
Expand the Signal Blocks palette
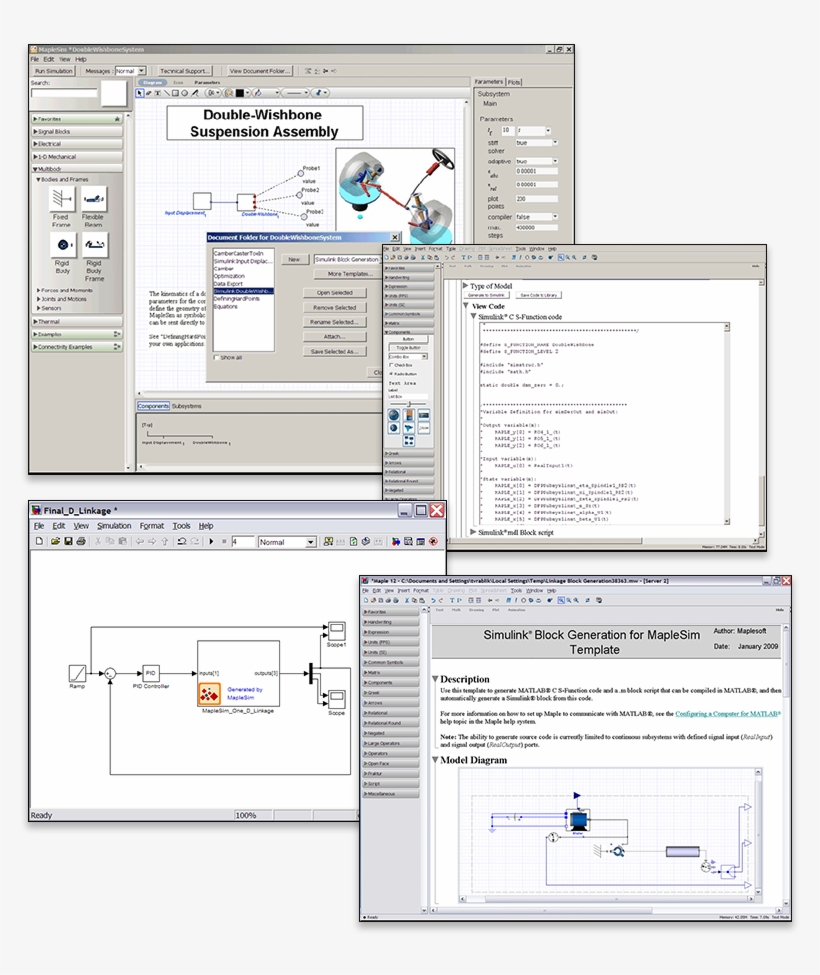point(76,132)
